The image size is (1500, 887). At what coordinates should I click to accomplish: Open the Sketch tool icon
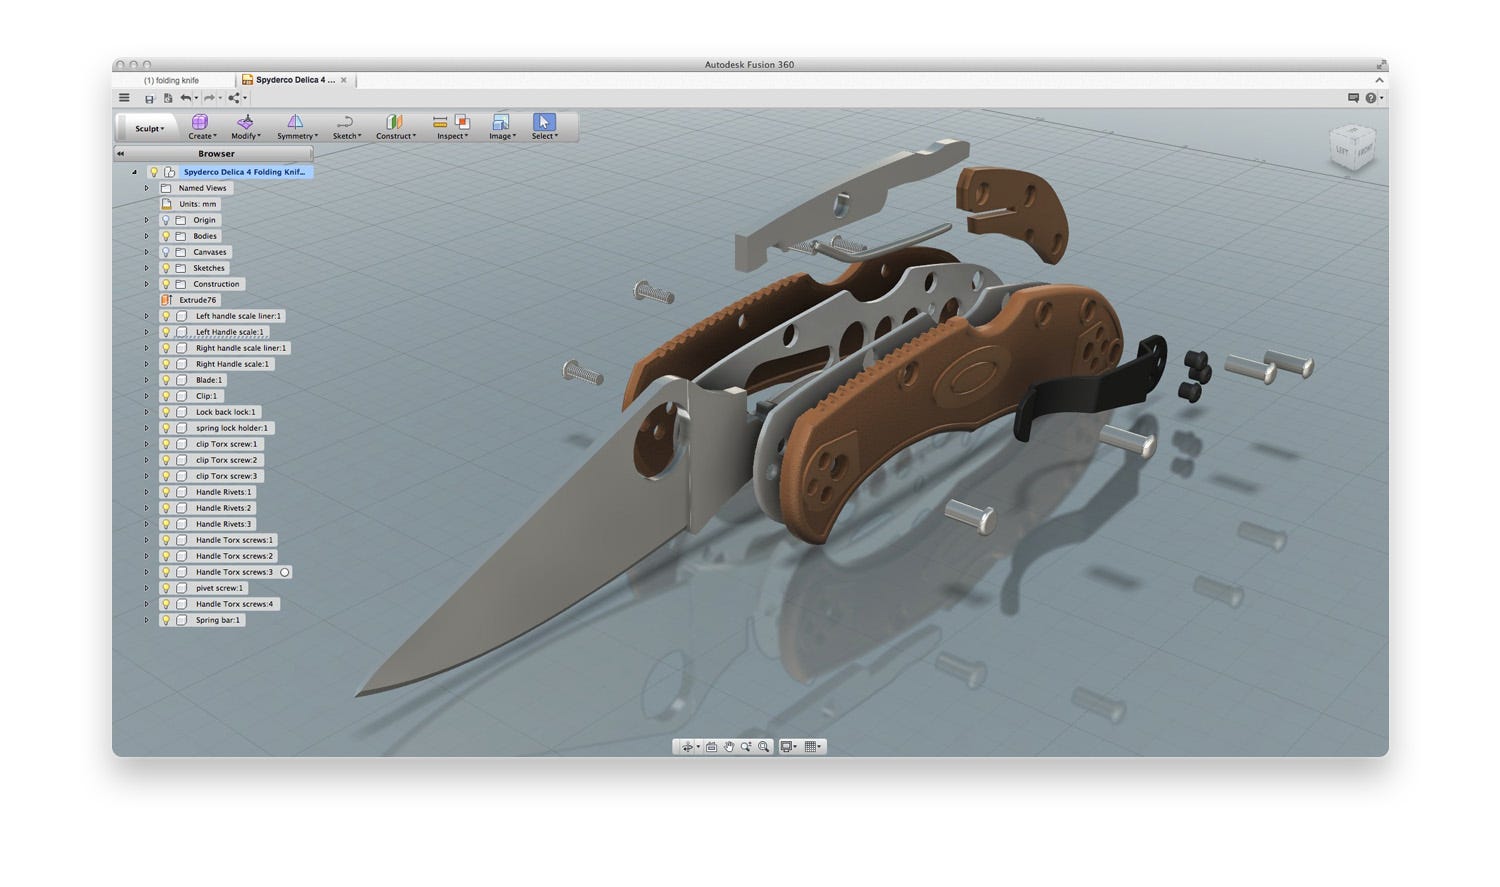coord(345,122)
